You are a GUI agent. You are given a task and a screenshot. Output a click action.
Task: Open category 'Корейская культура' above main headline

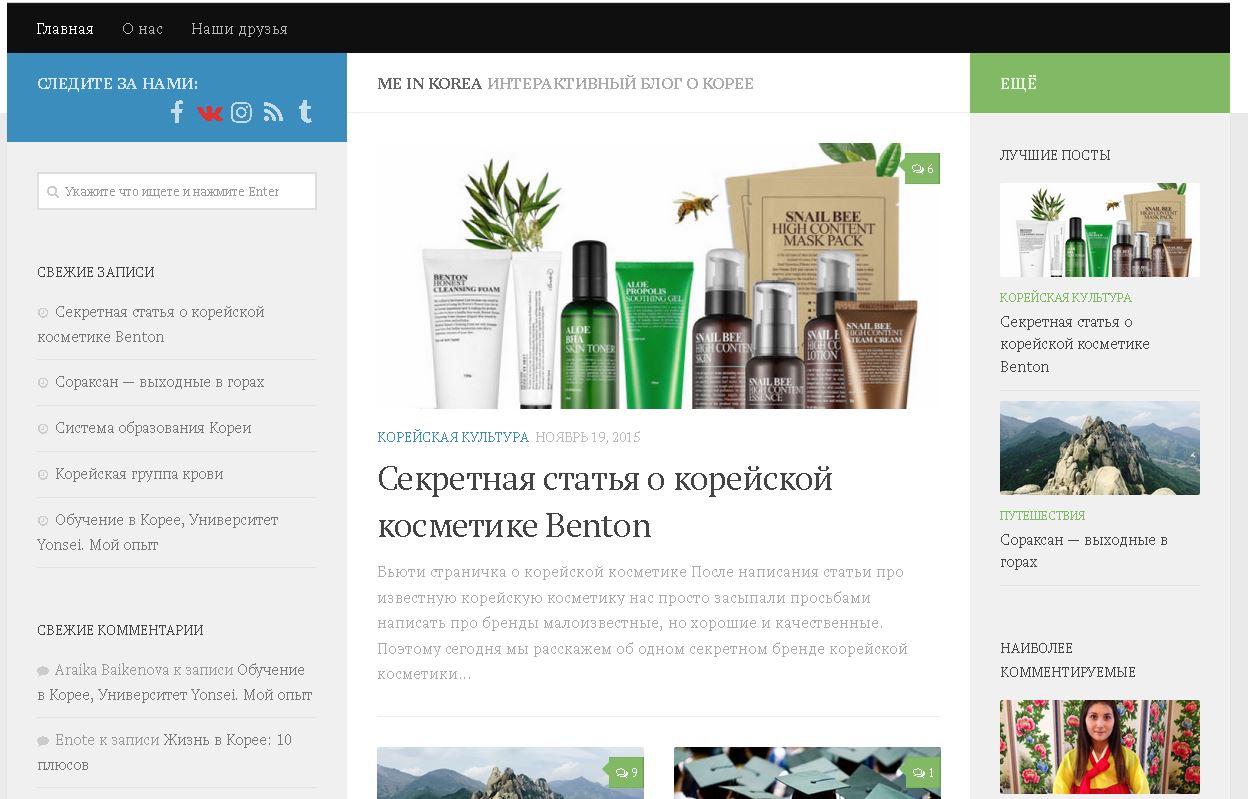coord(453,437)
